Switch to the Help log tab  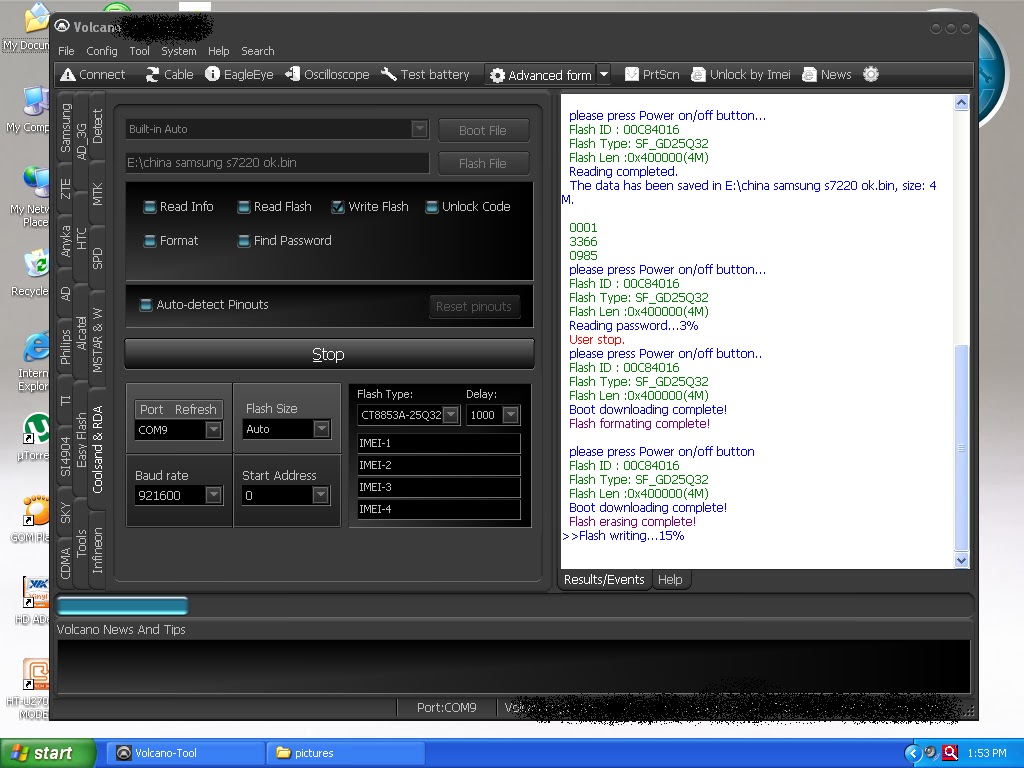670,580
